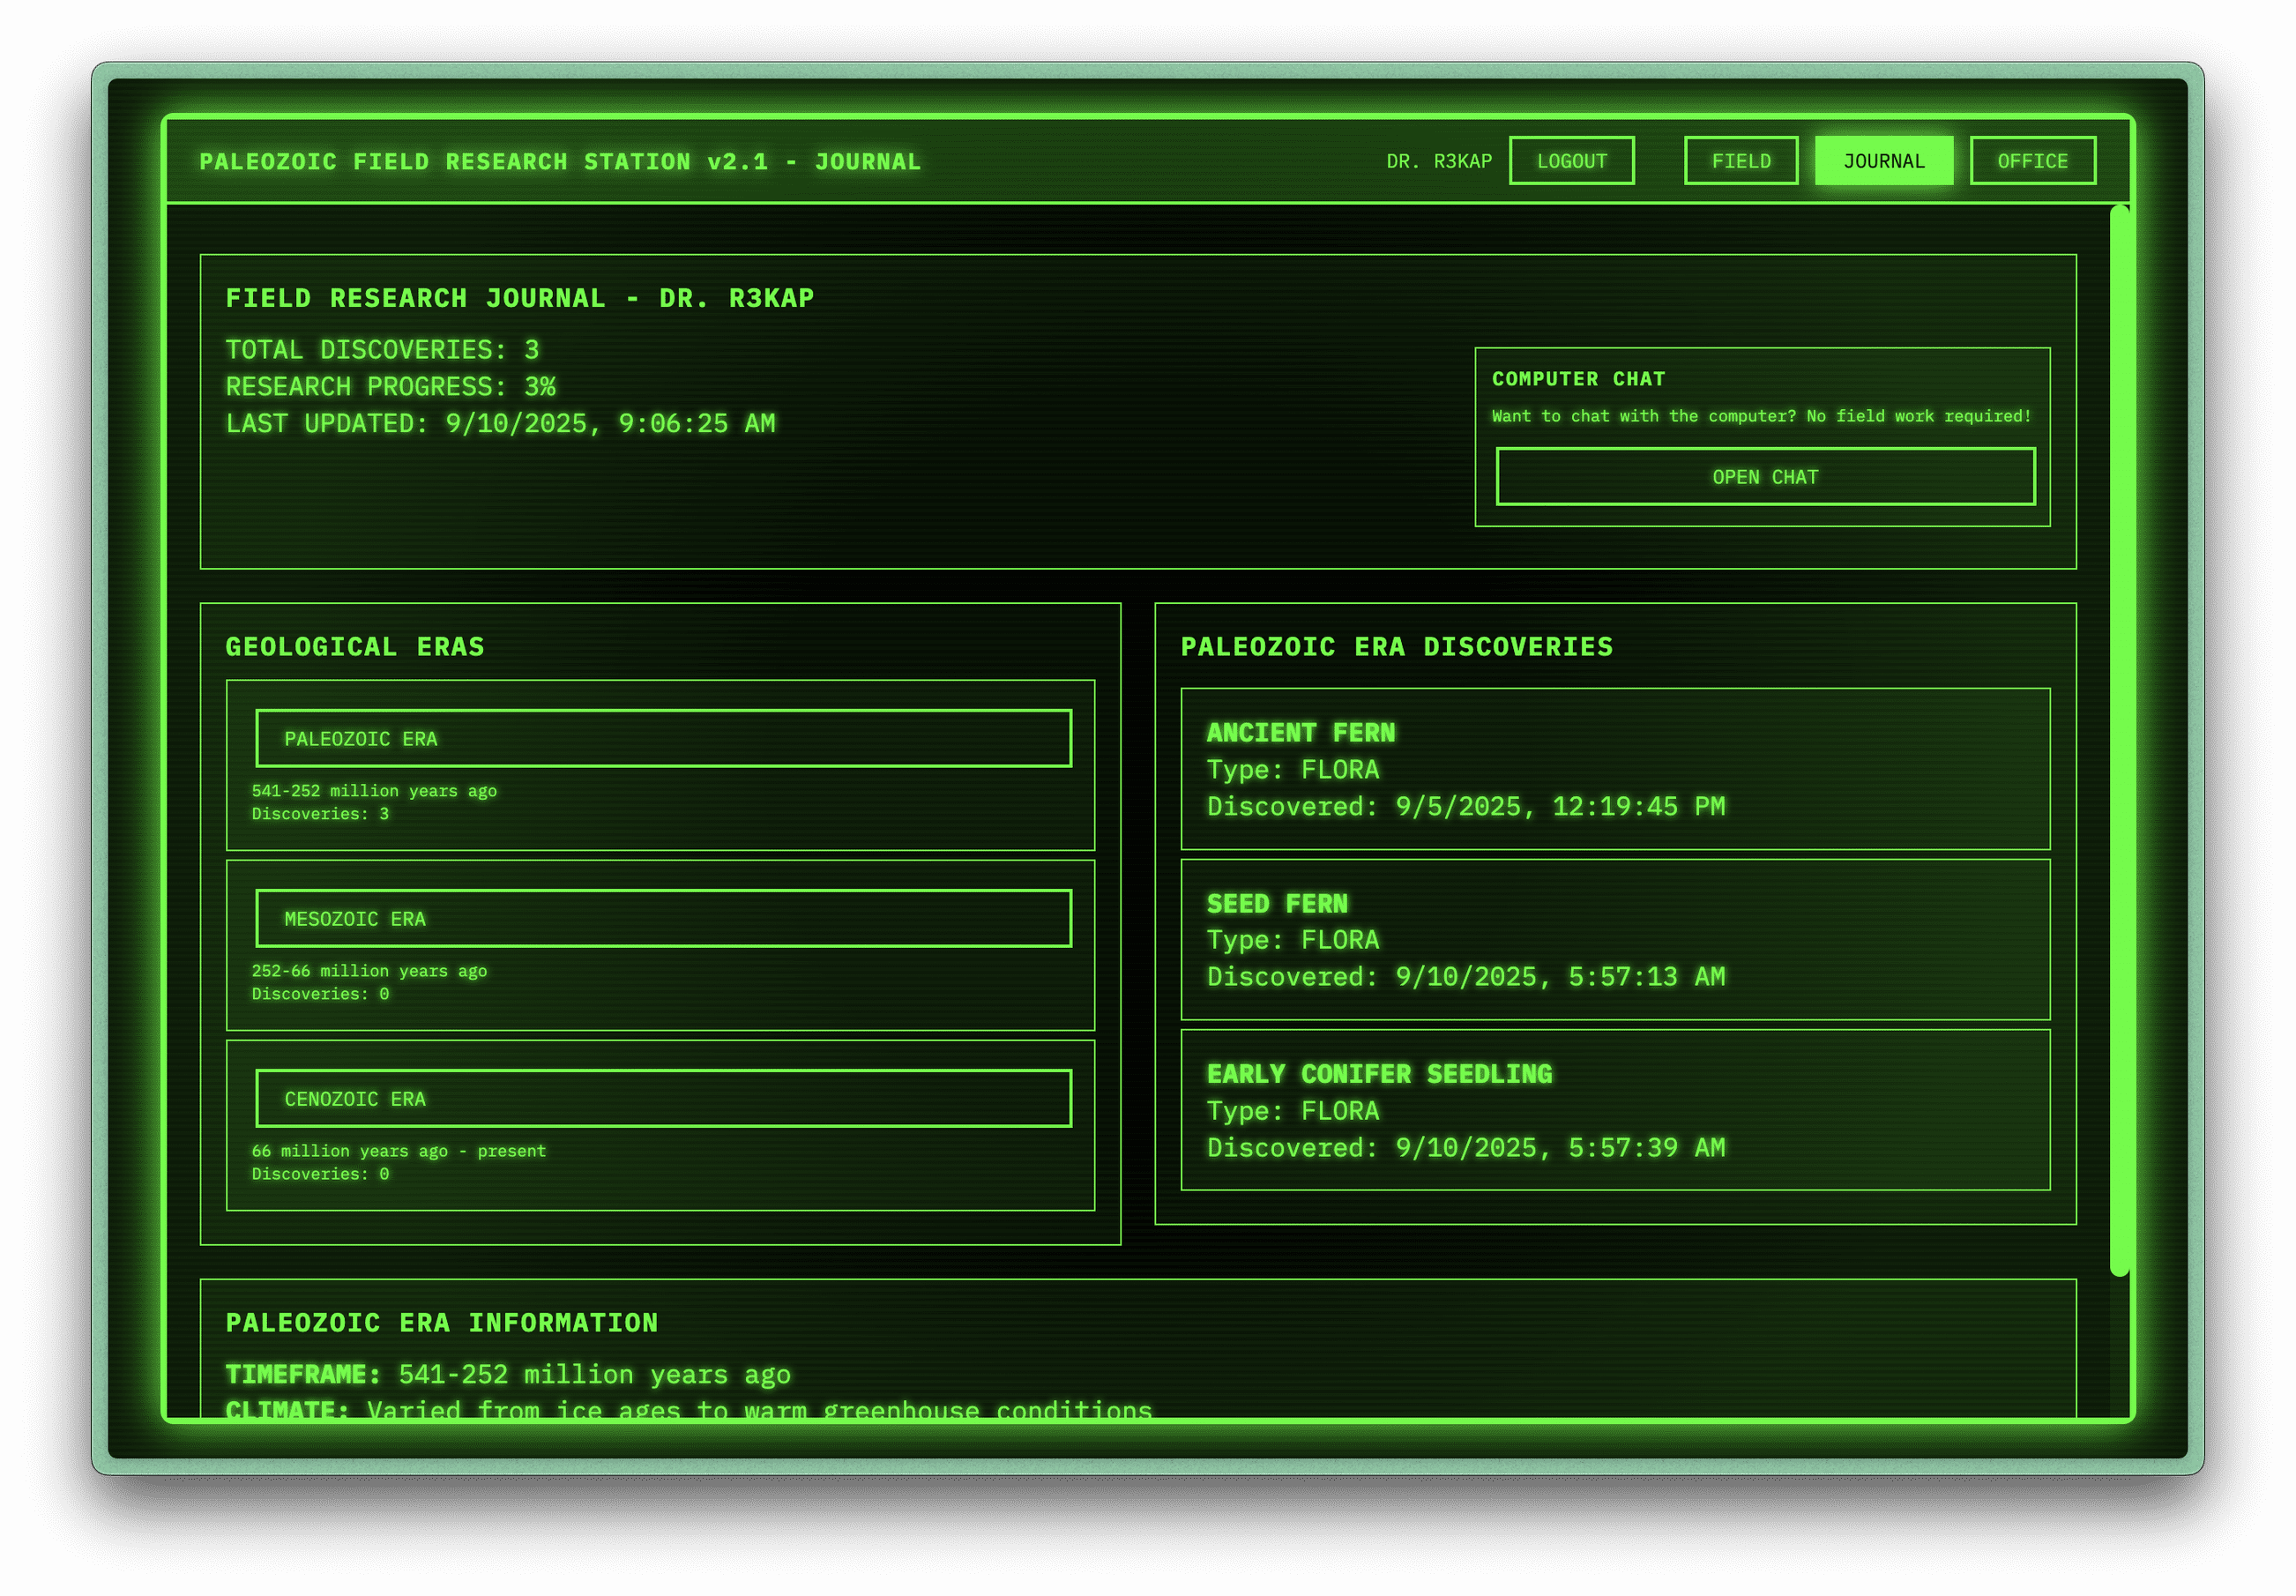
Task: Select the MESOZOIC ERA button
Action: [663, 919]
